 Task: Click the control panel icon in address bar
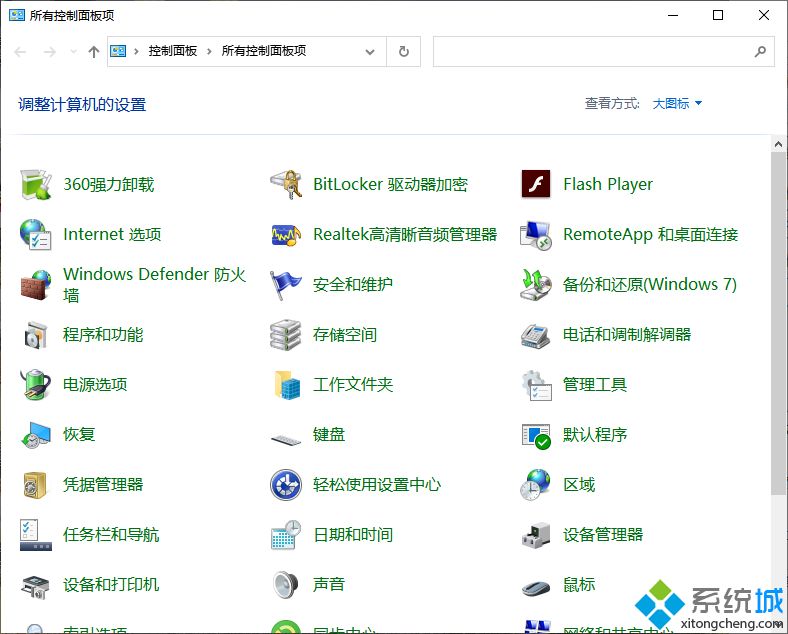[118, 51]
